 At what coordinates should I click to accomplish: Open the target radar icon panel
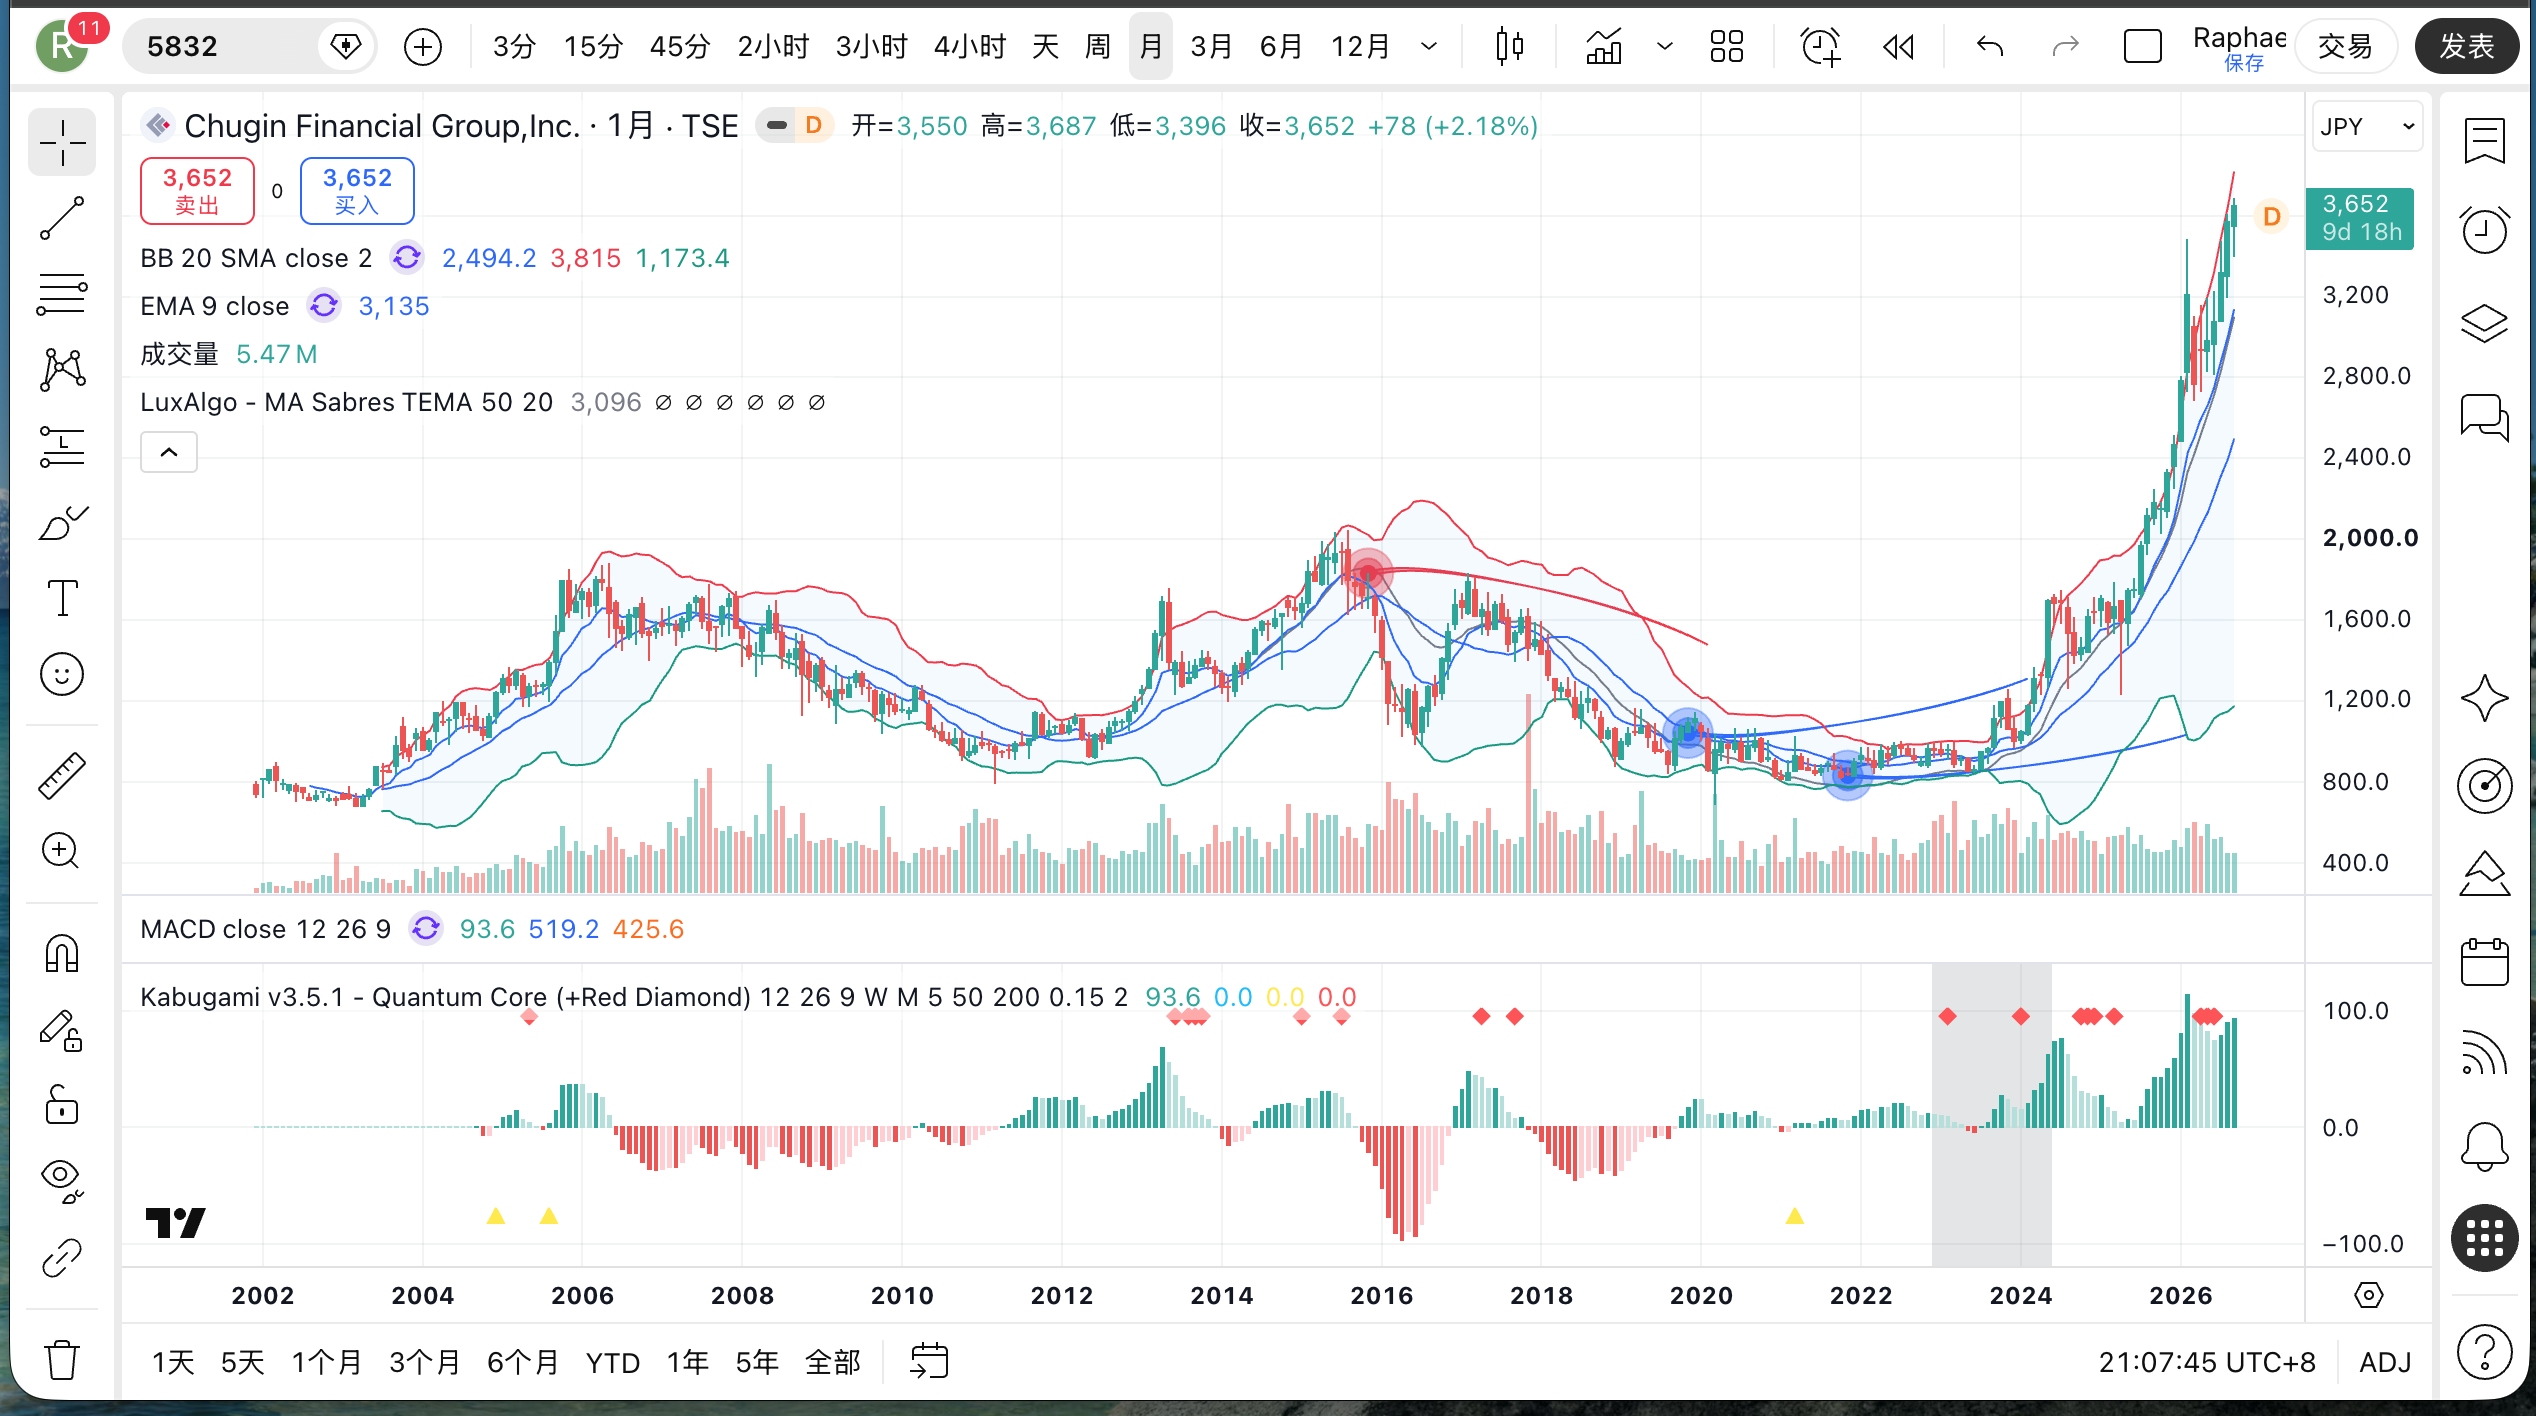coord(2484,786)
